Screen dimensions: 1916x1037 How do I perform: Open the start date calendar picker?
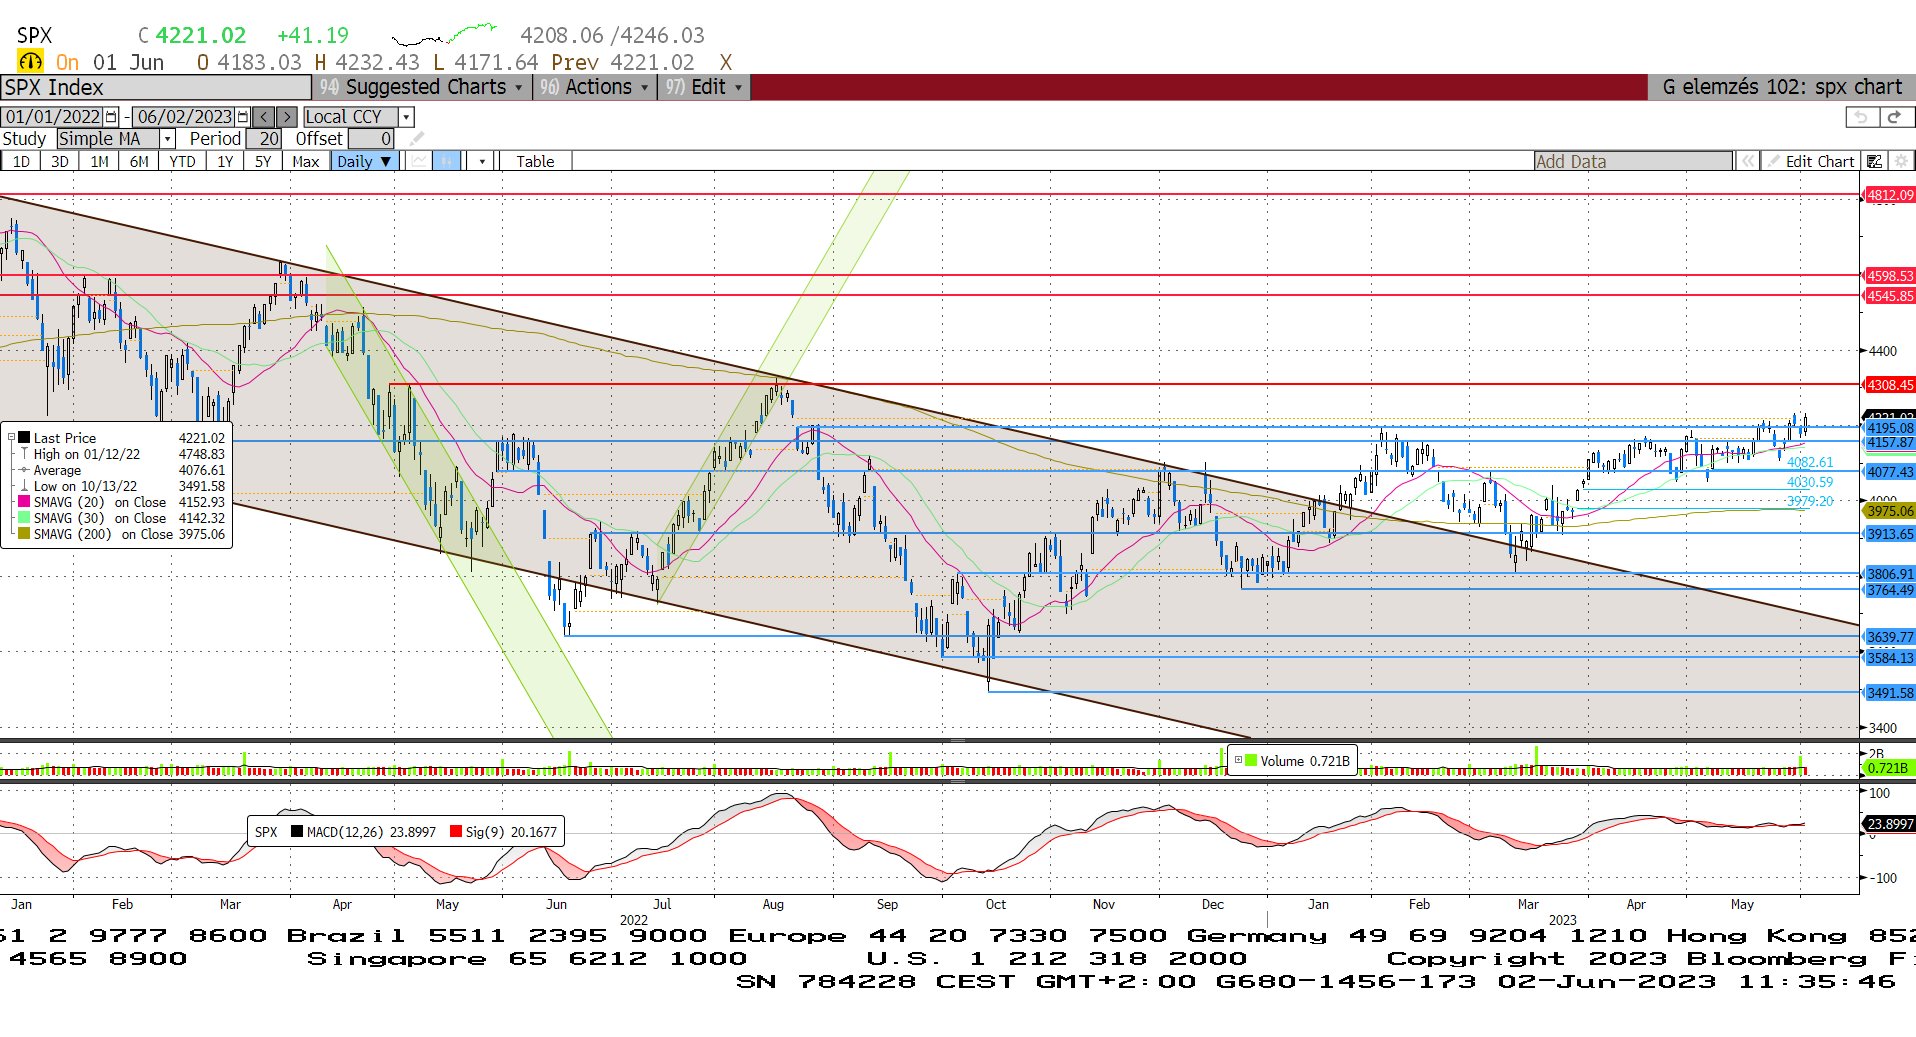tap(111, 117)
